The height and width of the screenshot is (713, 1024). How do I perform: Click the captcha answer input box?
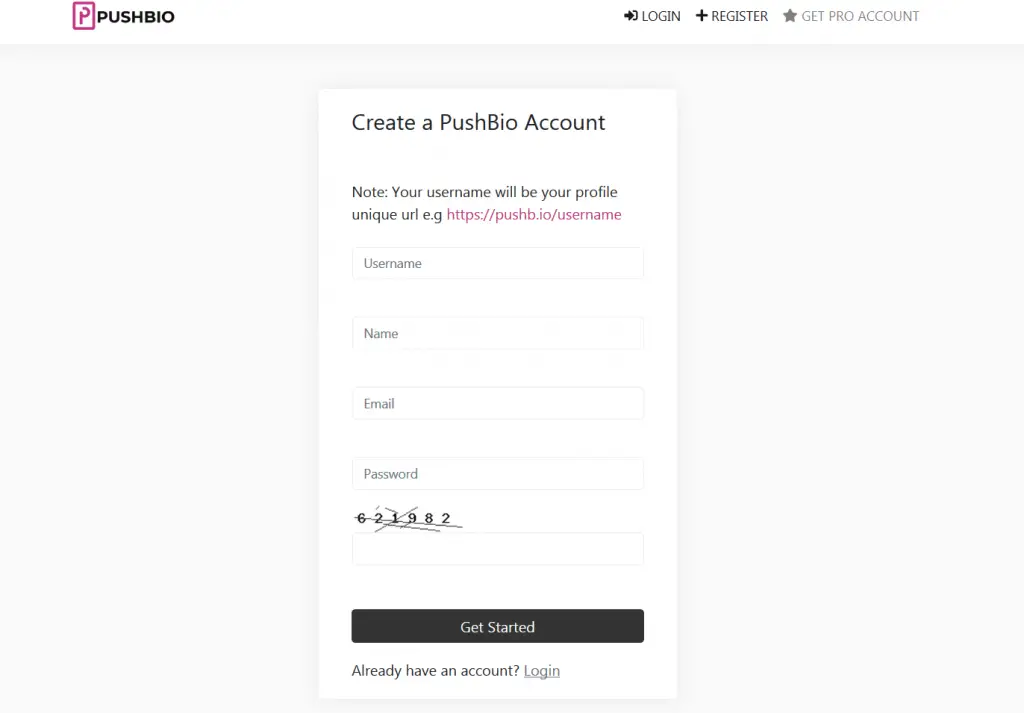pos(497,548)
